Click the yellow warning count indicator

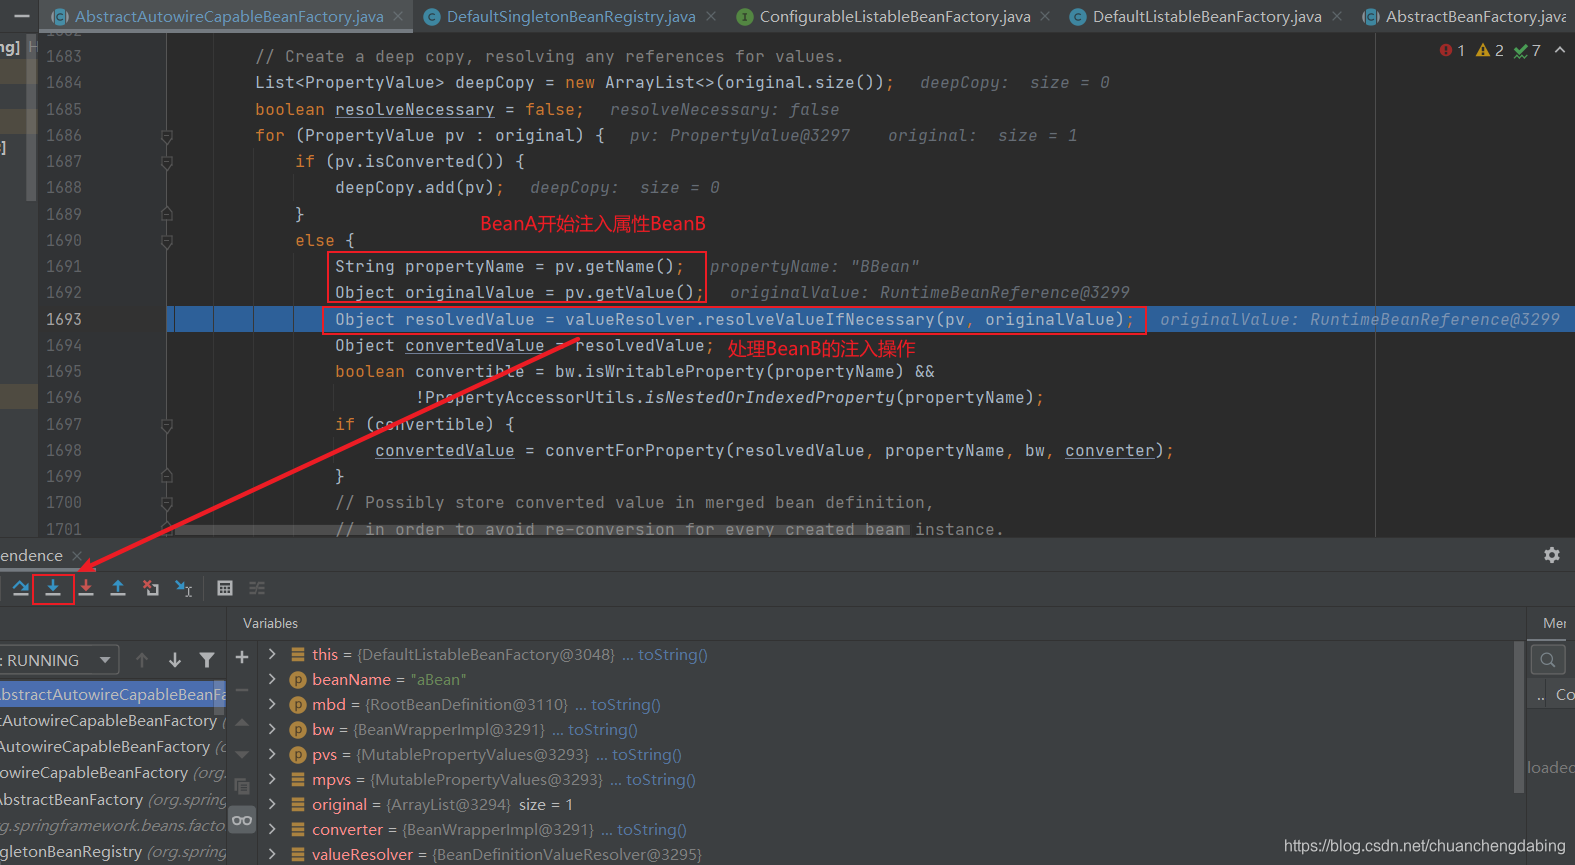pyautogui.click(x=1490, y=50)
